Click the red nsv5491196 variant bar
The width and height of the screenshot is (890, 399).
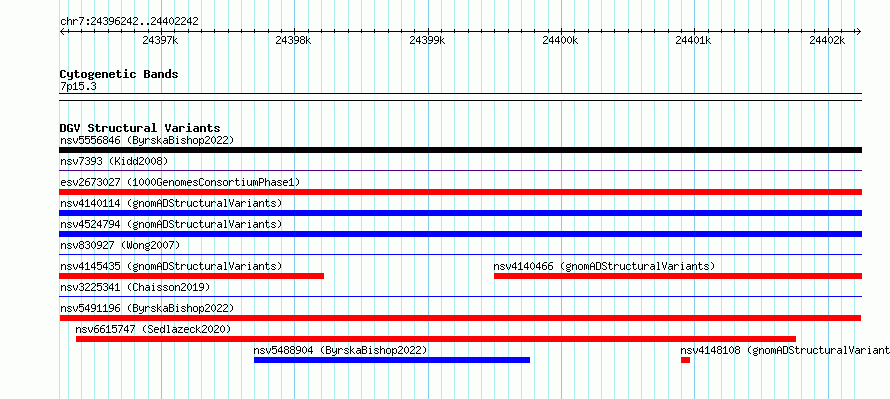pyautogui.click(x=460, y=318)
